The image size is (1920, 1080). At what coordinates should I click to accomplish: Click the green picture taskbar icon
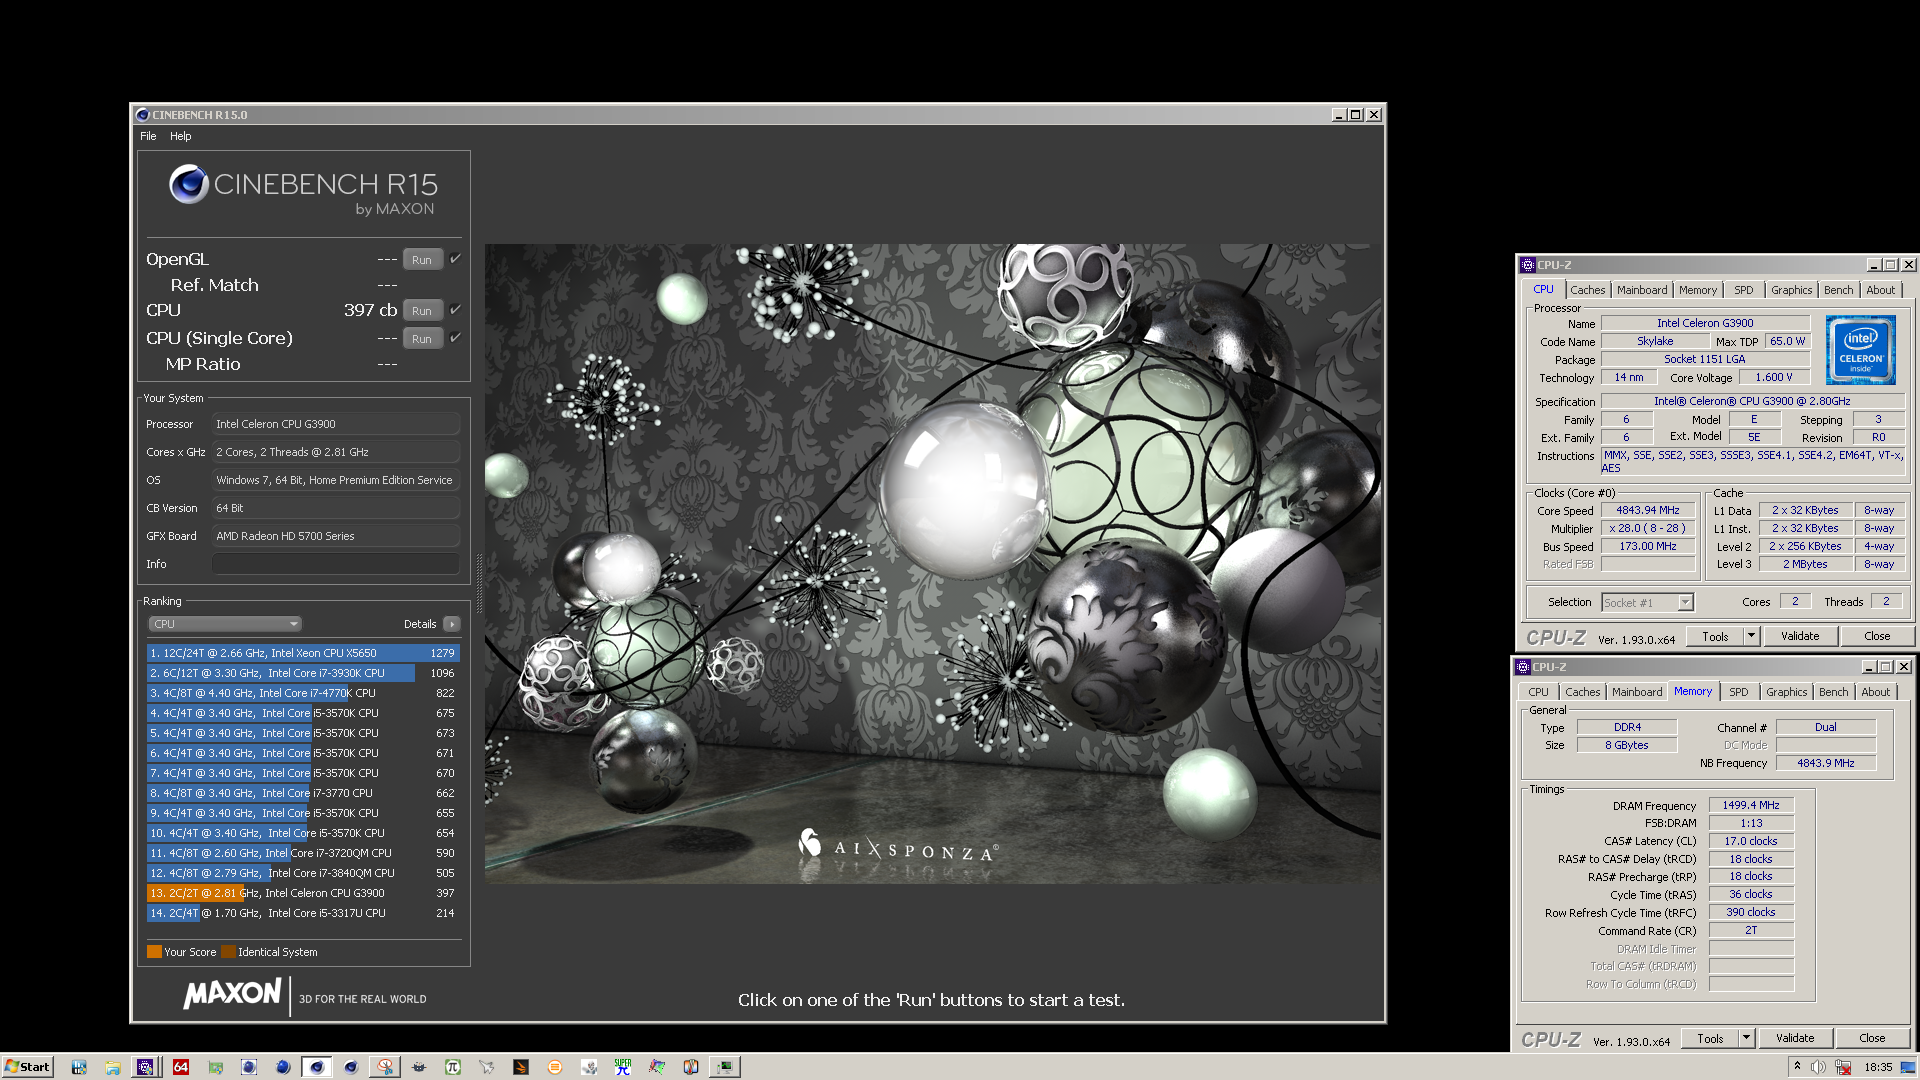click(x=215, y=1067)
